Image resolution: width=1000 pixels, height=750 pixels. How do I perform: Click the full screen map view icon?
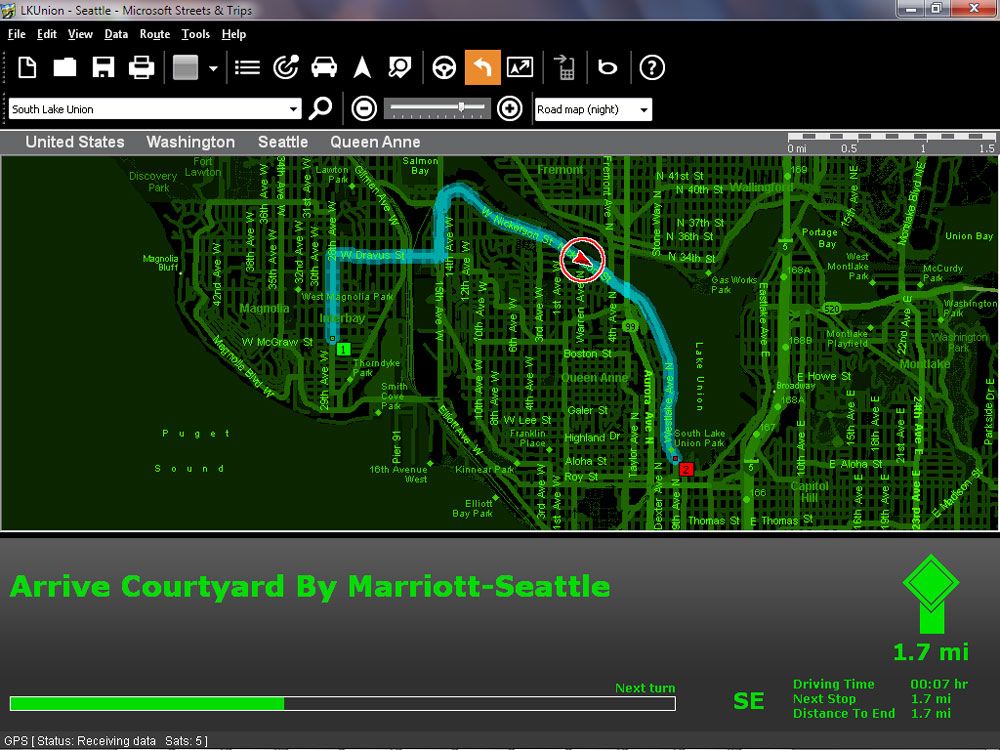520,67
